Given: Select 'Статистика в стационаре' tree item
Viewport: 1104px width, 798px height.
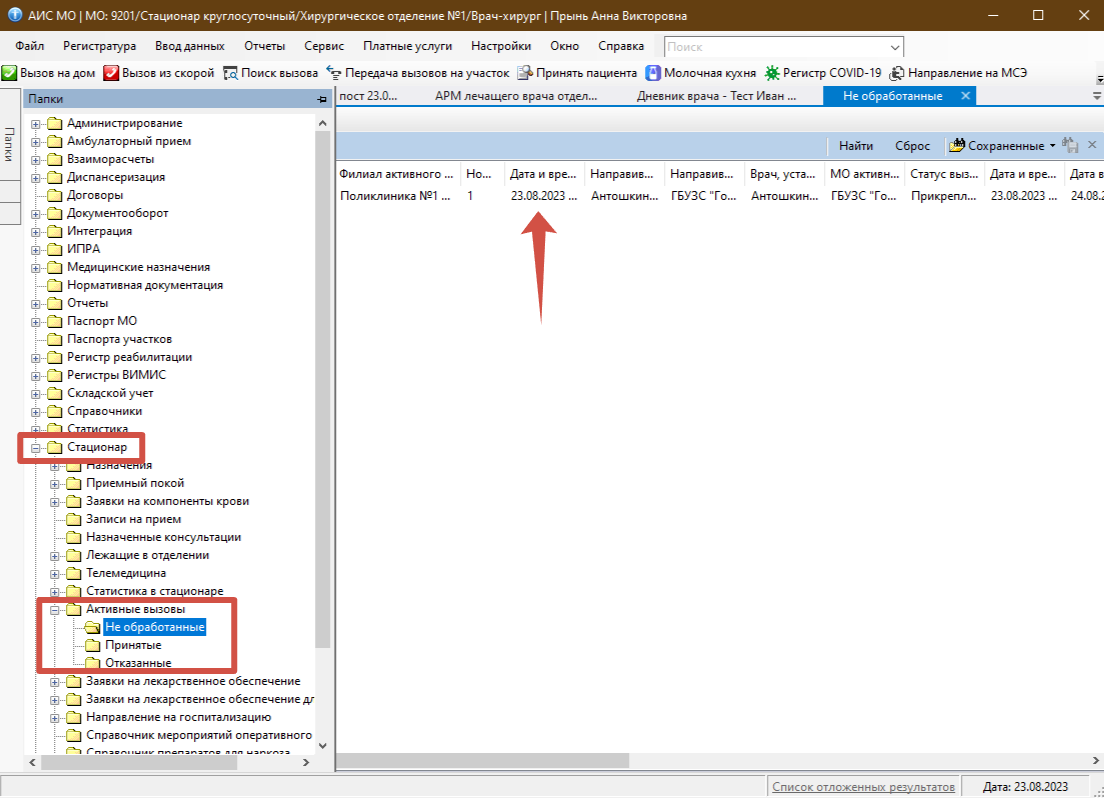Looking at the screenshot, I should (x=155, y=591).
